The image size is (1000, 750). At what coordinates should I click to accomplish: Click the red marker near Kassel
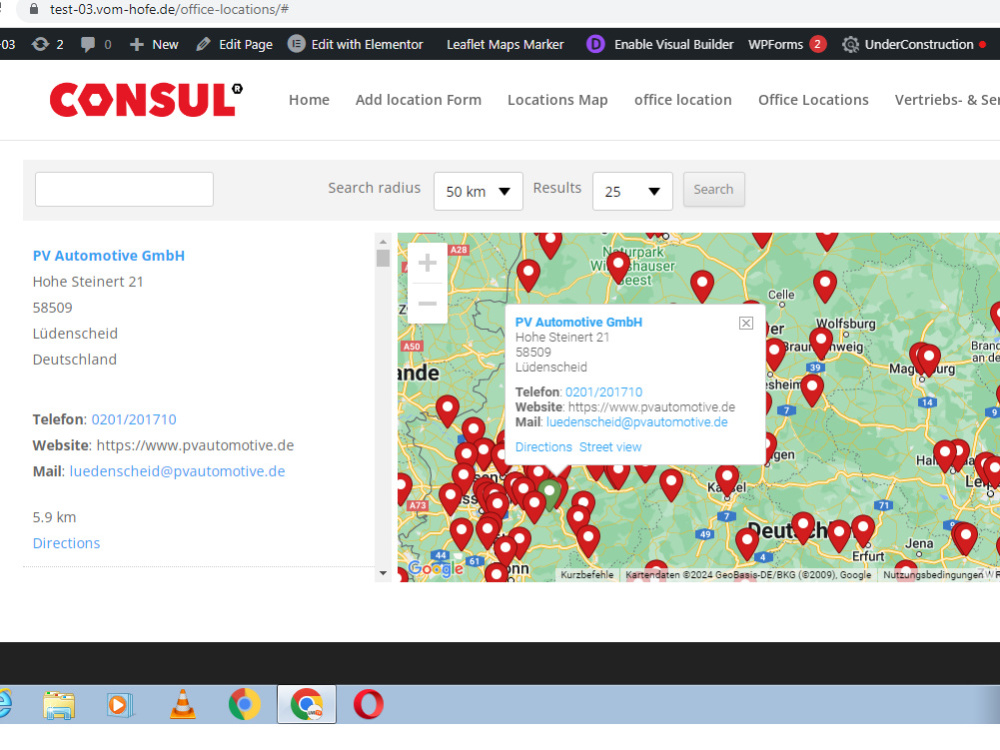tap(727, 480)
